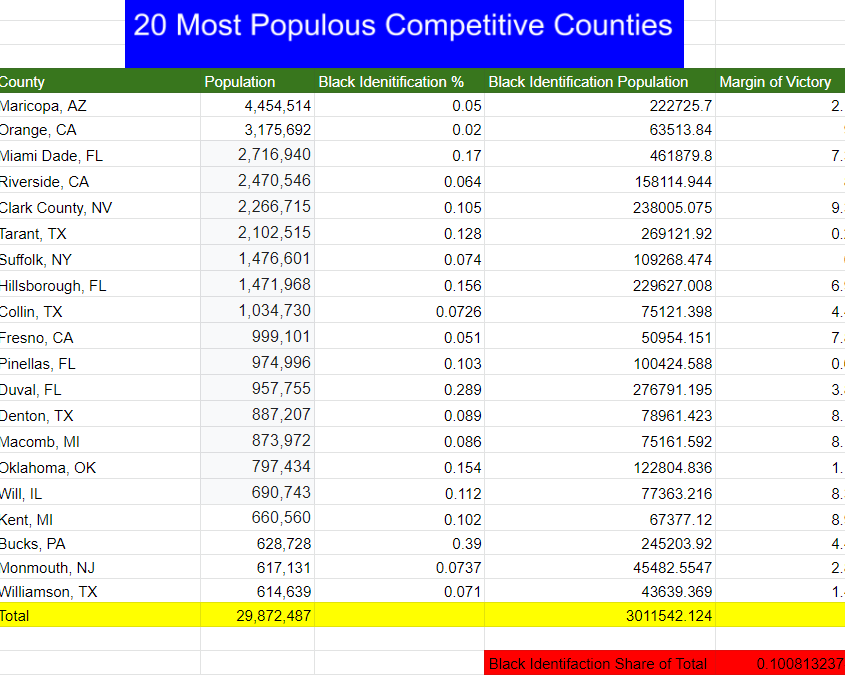
Task: Select the 'Maricopa, AZ' county cell
Action: pos(100,105)
